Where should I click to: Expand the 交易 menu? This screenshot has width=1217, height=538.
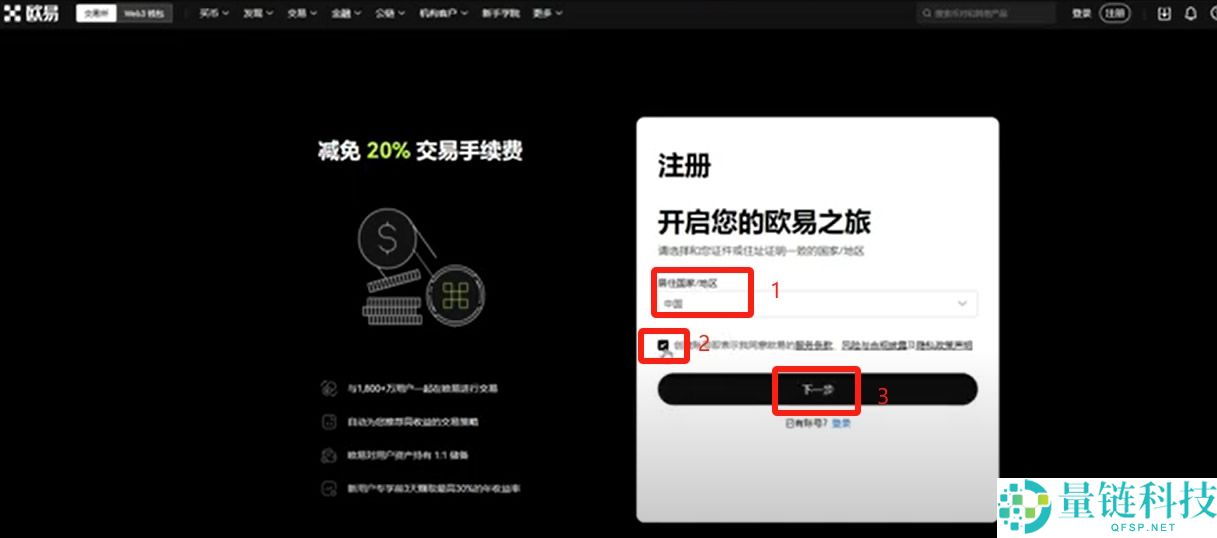[x=302, y=14]
